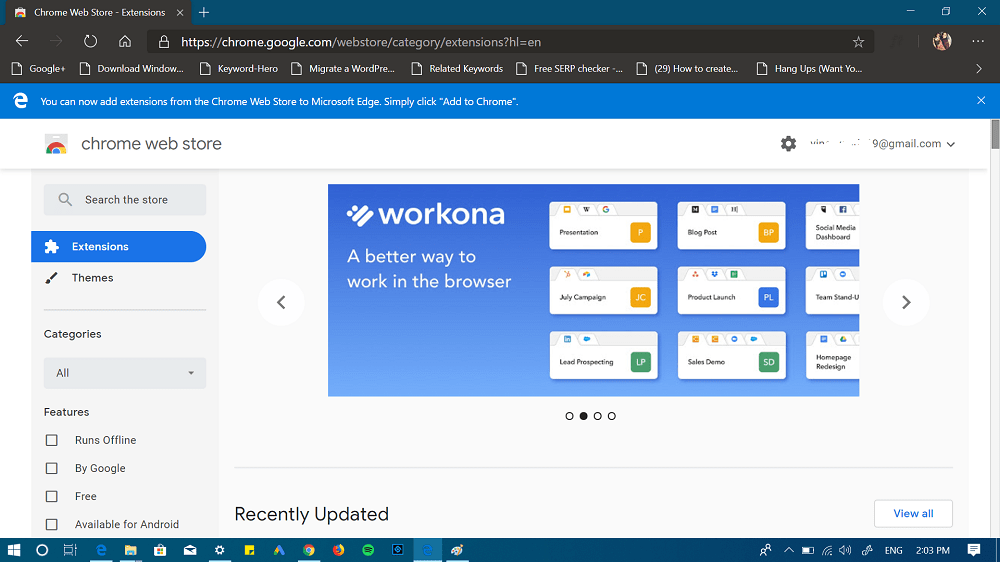Screen dimensions: 1000x562
Task: Open the Action Center notifications icon
Action: (x=974, y=550)
